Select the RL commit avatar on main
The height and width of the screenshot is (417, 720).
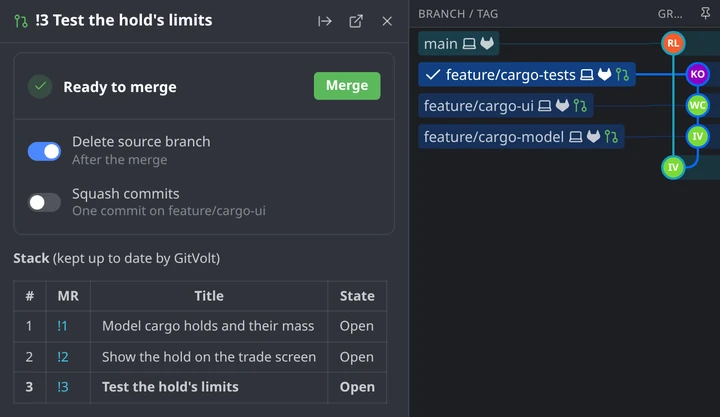[x=673, y=43]
